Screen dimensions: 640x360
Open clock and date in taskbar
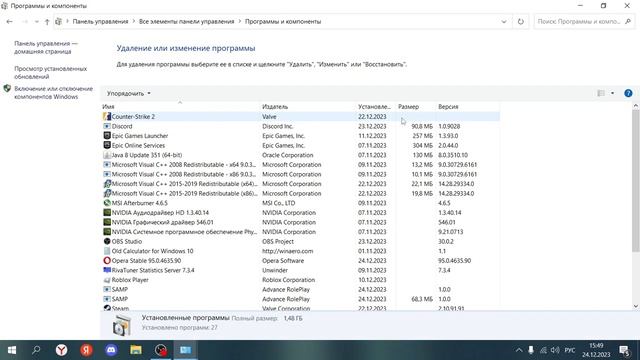point(596,350)
